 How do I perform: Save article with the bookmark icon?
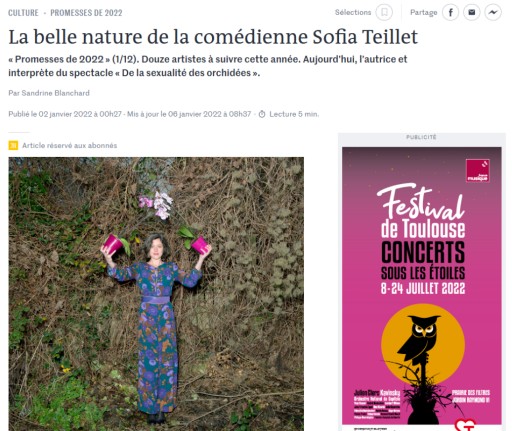[384, 13]
